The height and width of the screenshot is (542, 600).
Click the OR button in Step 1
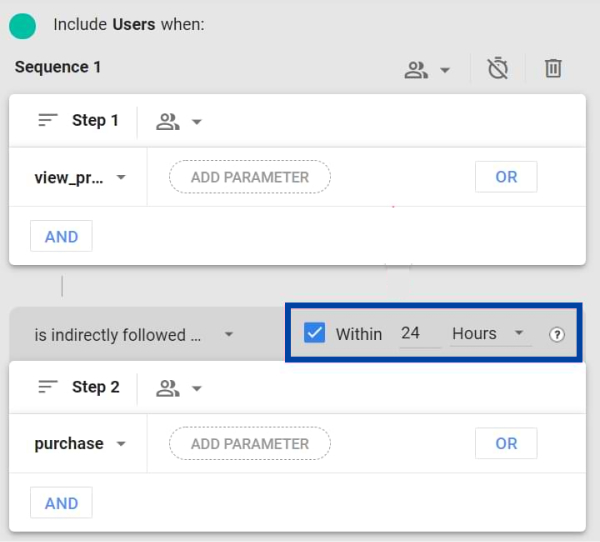(506, 177)
